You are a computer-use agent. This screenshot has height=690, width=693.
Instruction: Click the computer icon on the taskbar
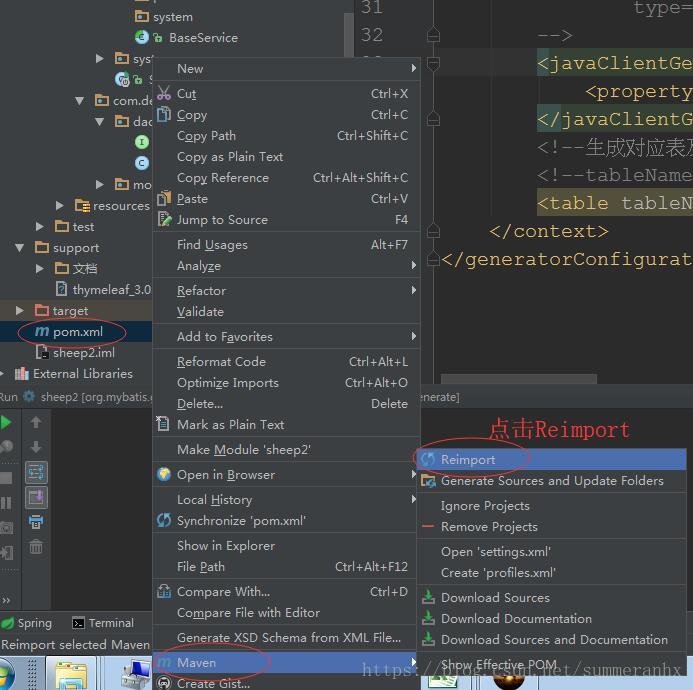click(x=135, y=675)
